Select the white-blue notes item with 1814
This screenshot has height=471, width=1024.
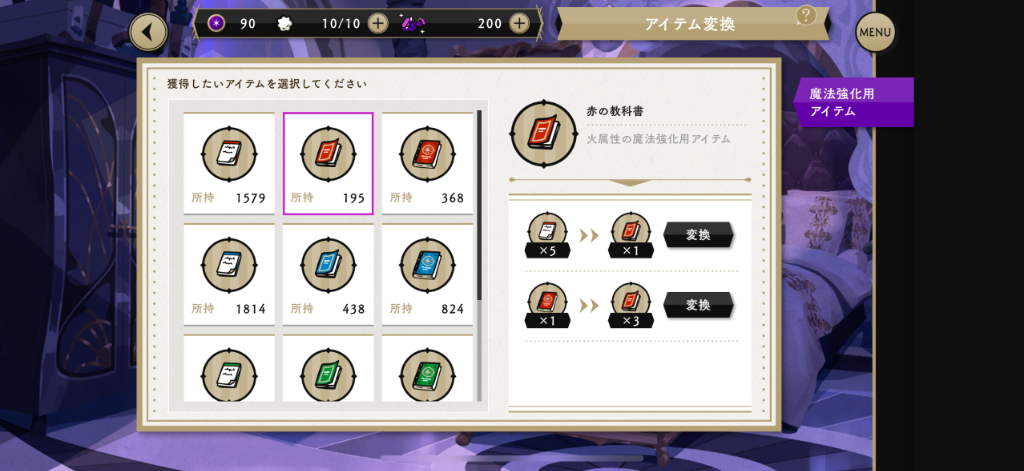pos(229,274)
